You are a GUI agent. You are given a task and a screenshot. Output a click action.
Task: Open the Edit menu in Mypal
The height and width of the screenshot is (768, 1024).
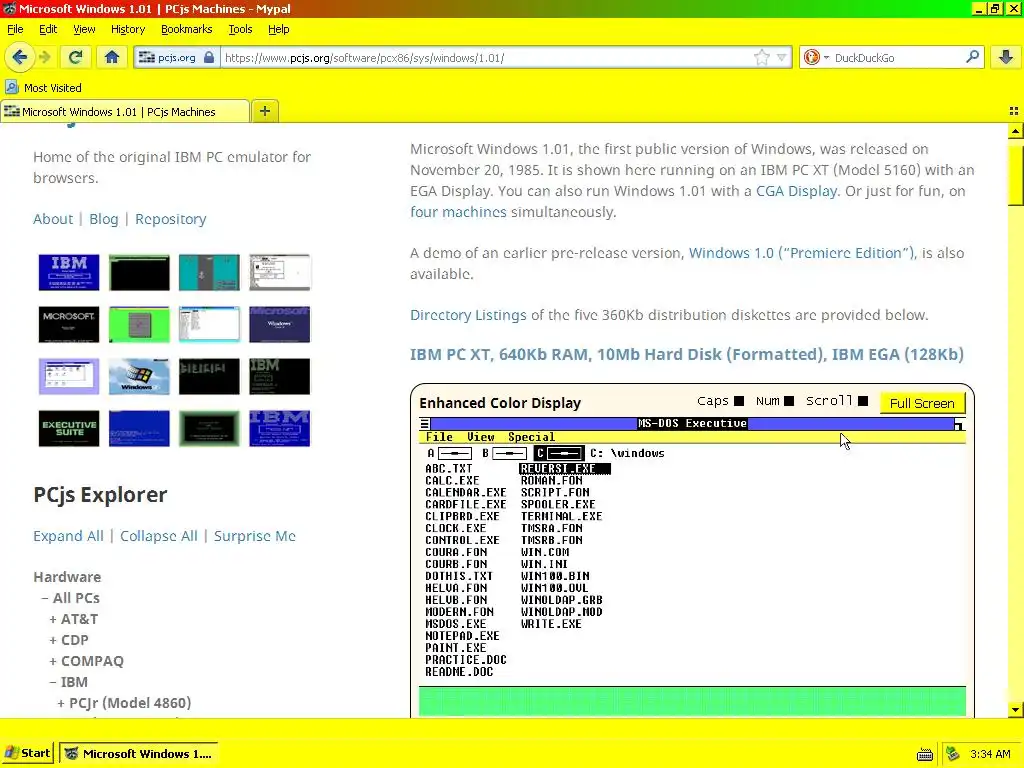point(48,29)
